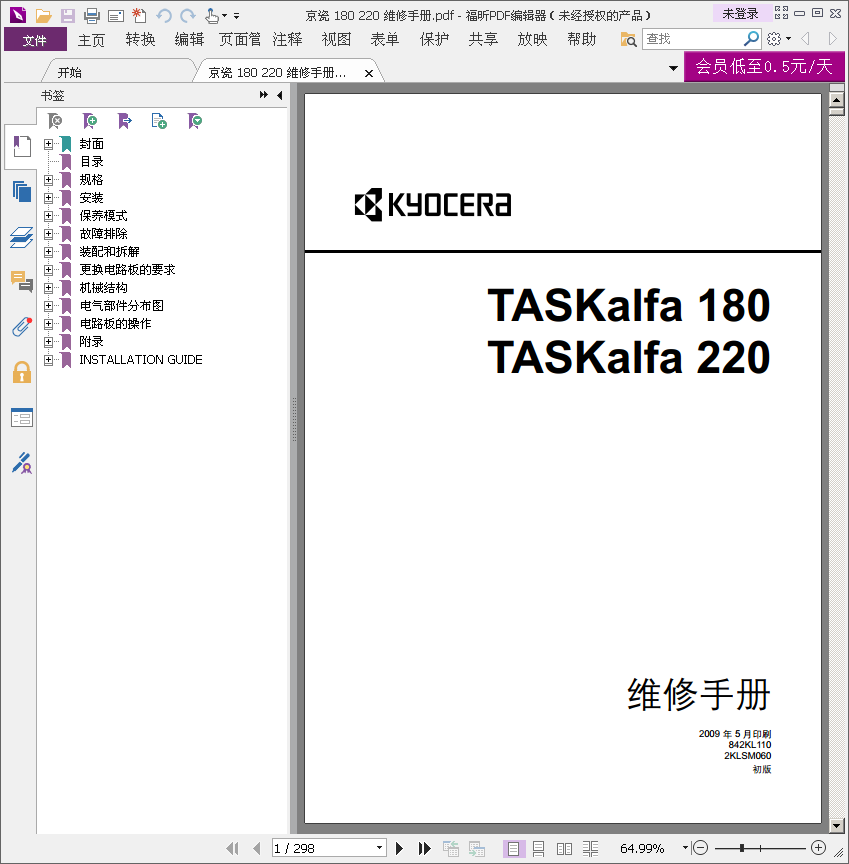Click the add new bookmark icon
Viewport: 849px width, 864px height.
(90, 121)
